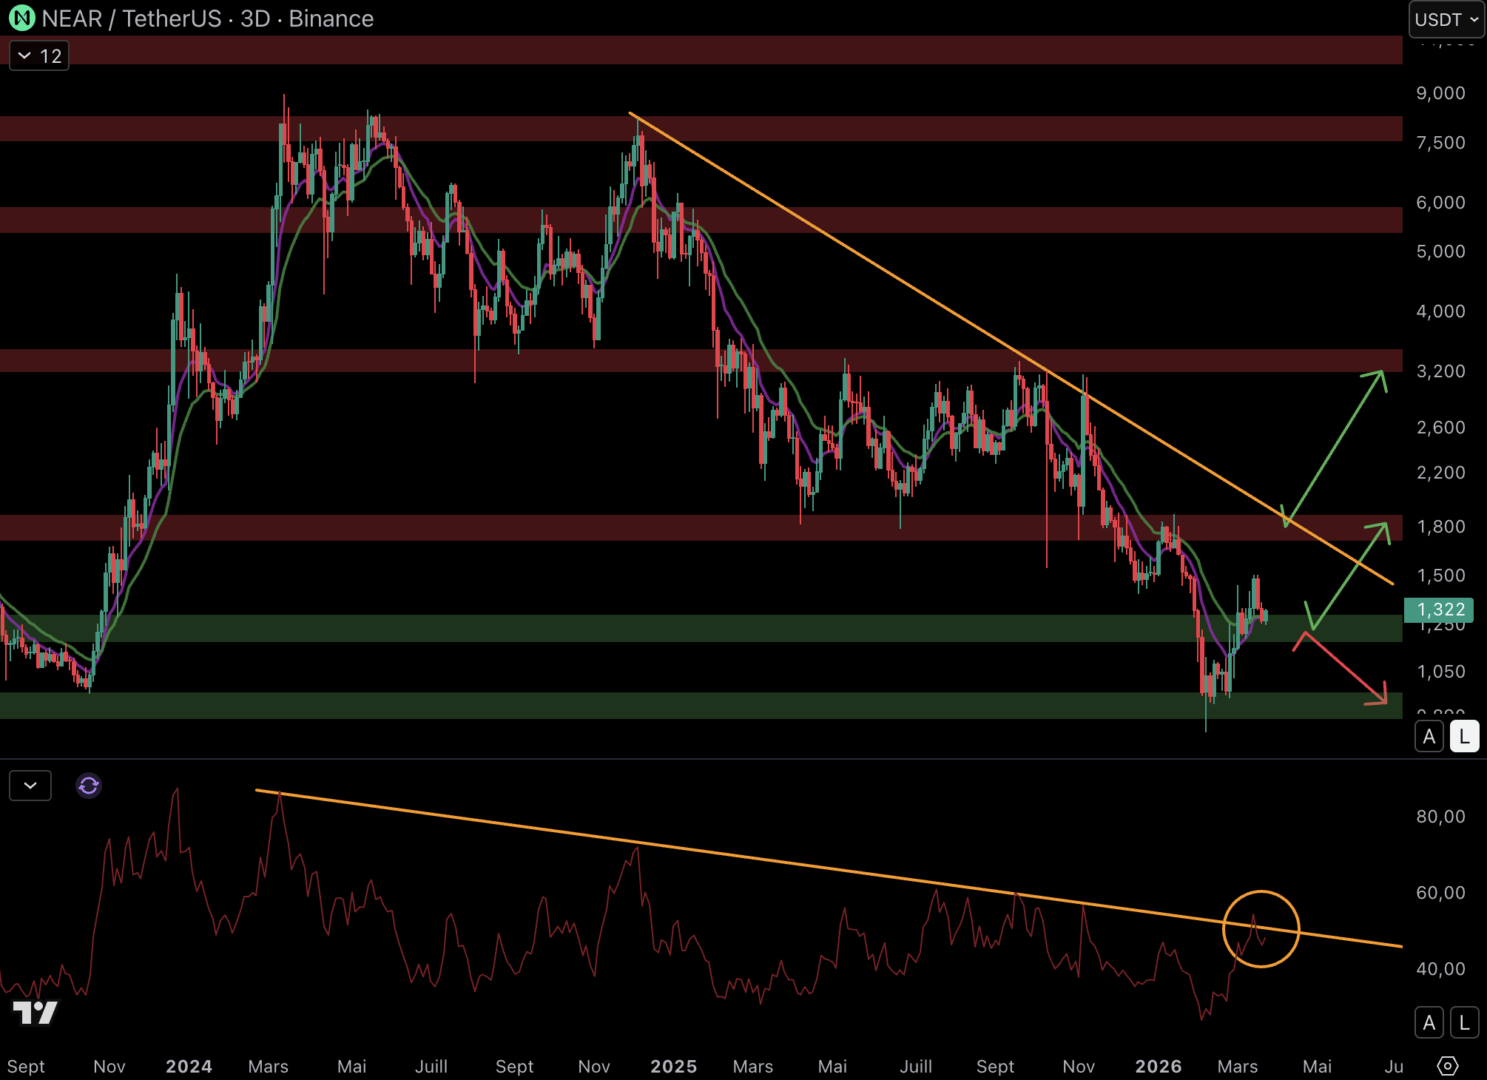Click the TradingView logo

[x=35, y=1012]
